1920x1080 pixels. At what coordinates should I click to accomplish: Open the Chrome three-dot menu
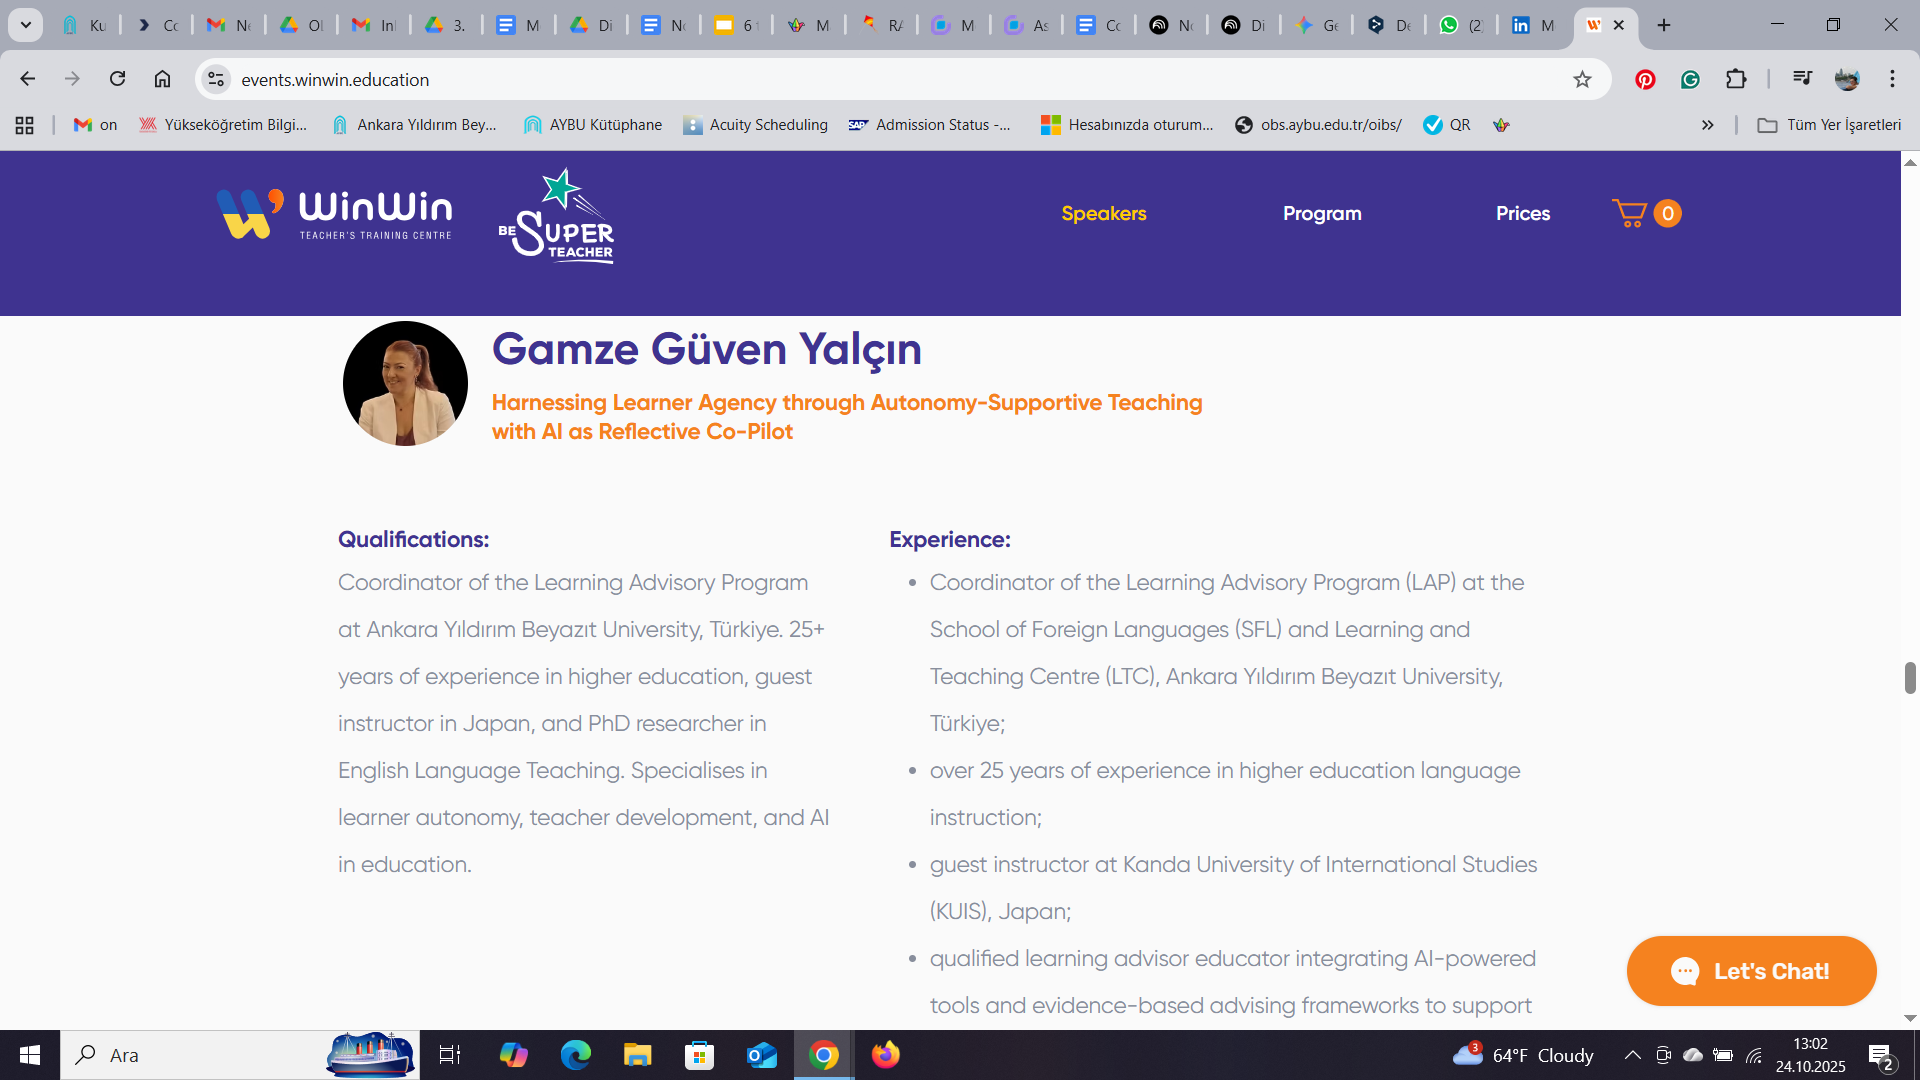(x=1892, y=79)
